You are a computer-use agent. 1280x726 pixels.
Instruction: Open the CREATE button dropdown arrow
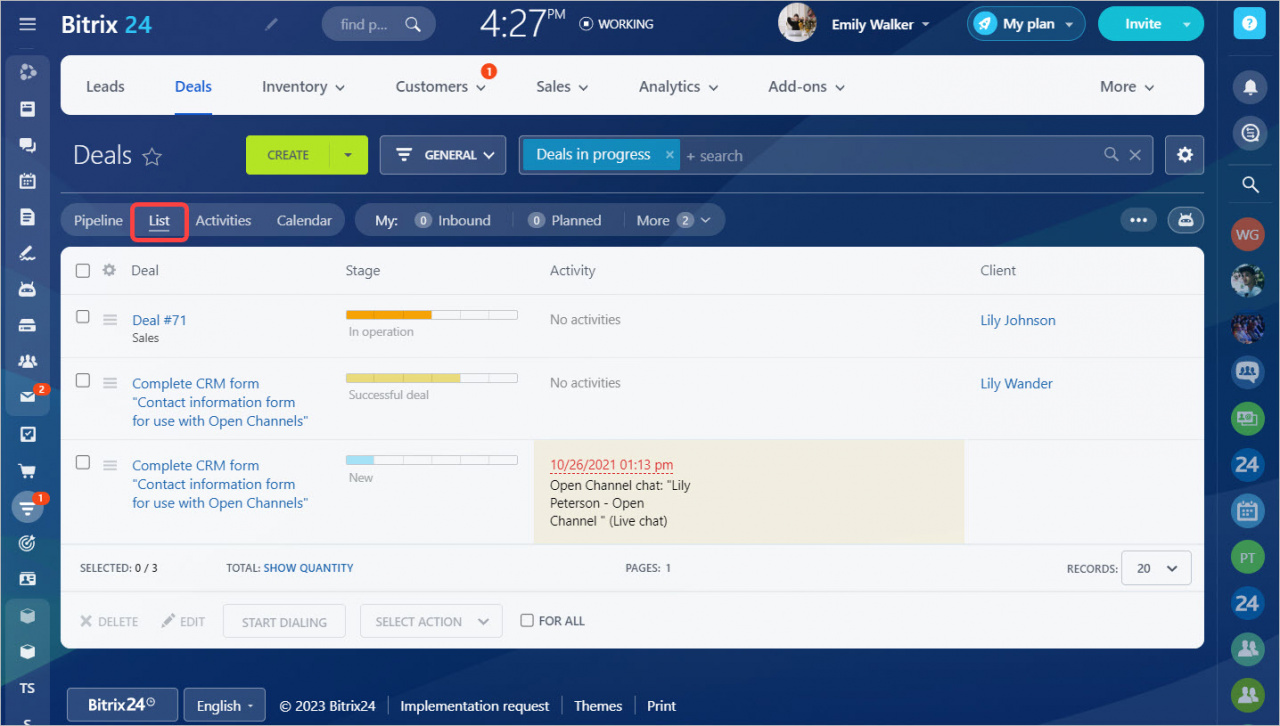pyautogui.click(x=348, y=155)
